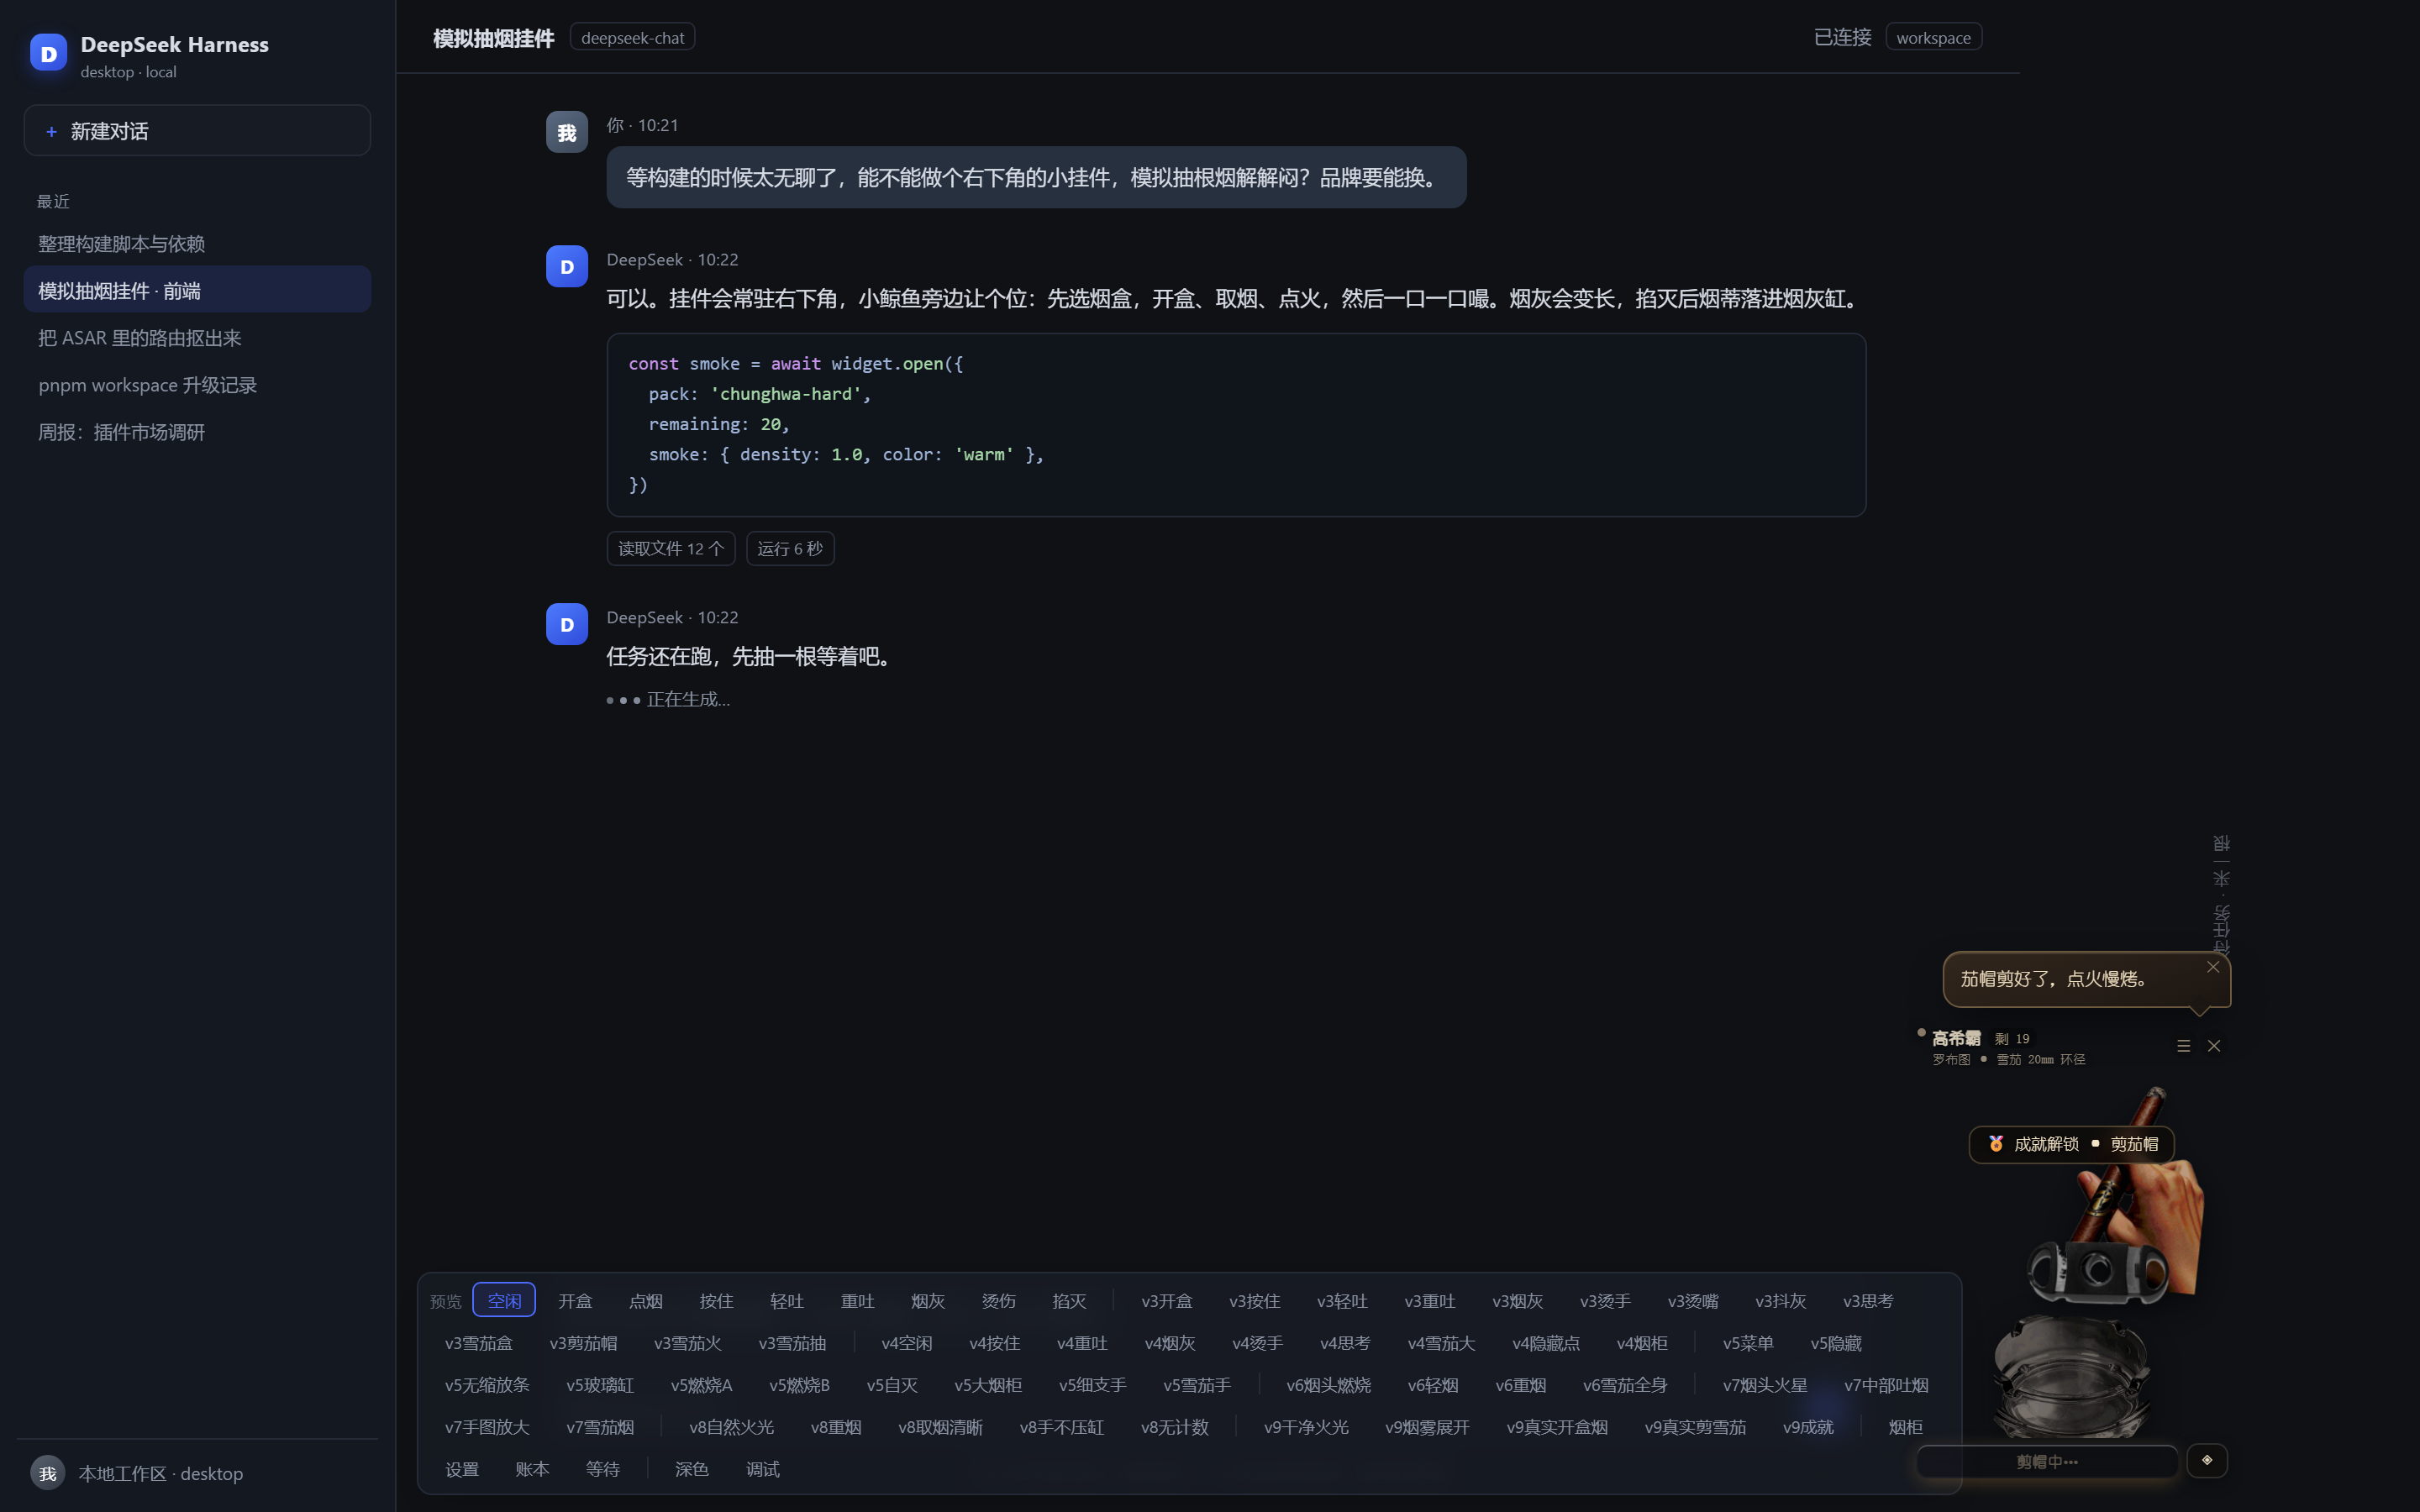Select the 掐灭 preview state
2420x1512 pixels.
tap(1069, 1300)
